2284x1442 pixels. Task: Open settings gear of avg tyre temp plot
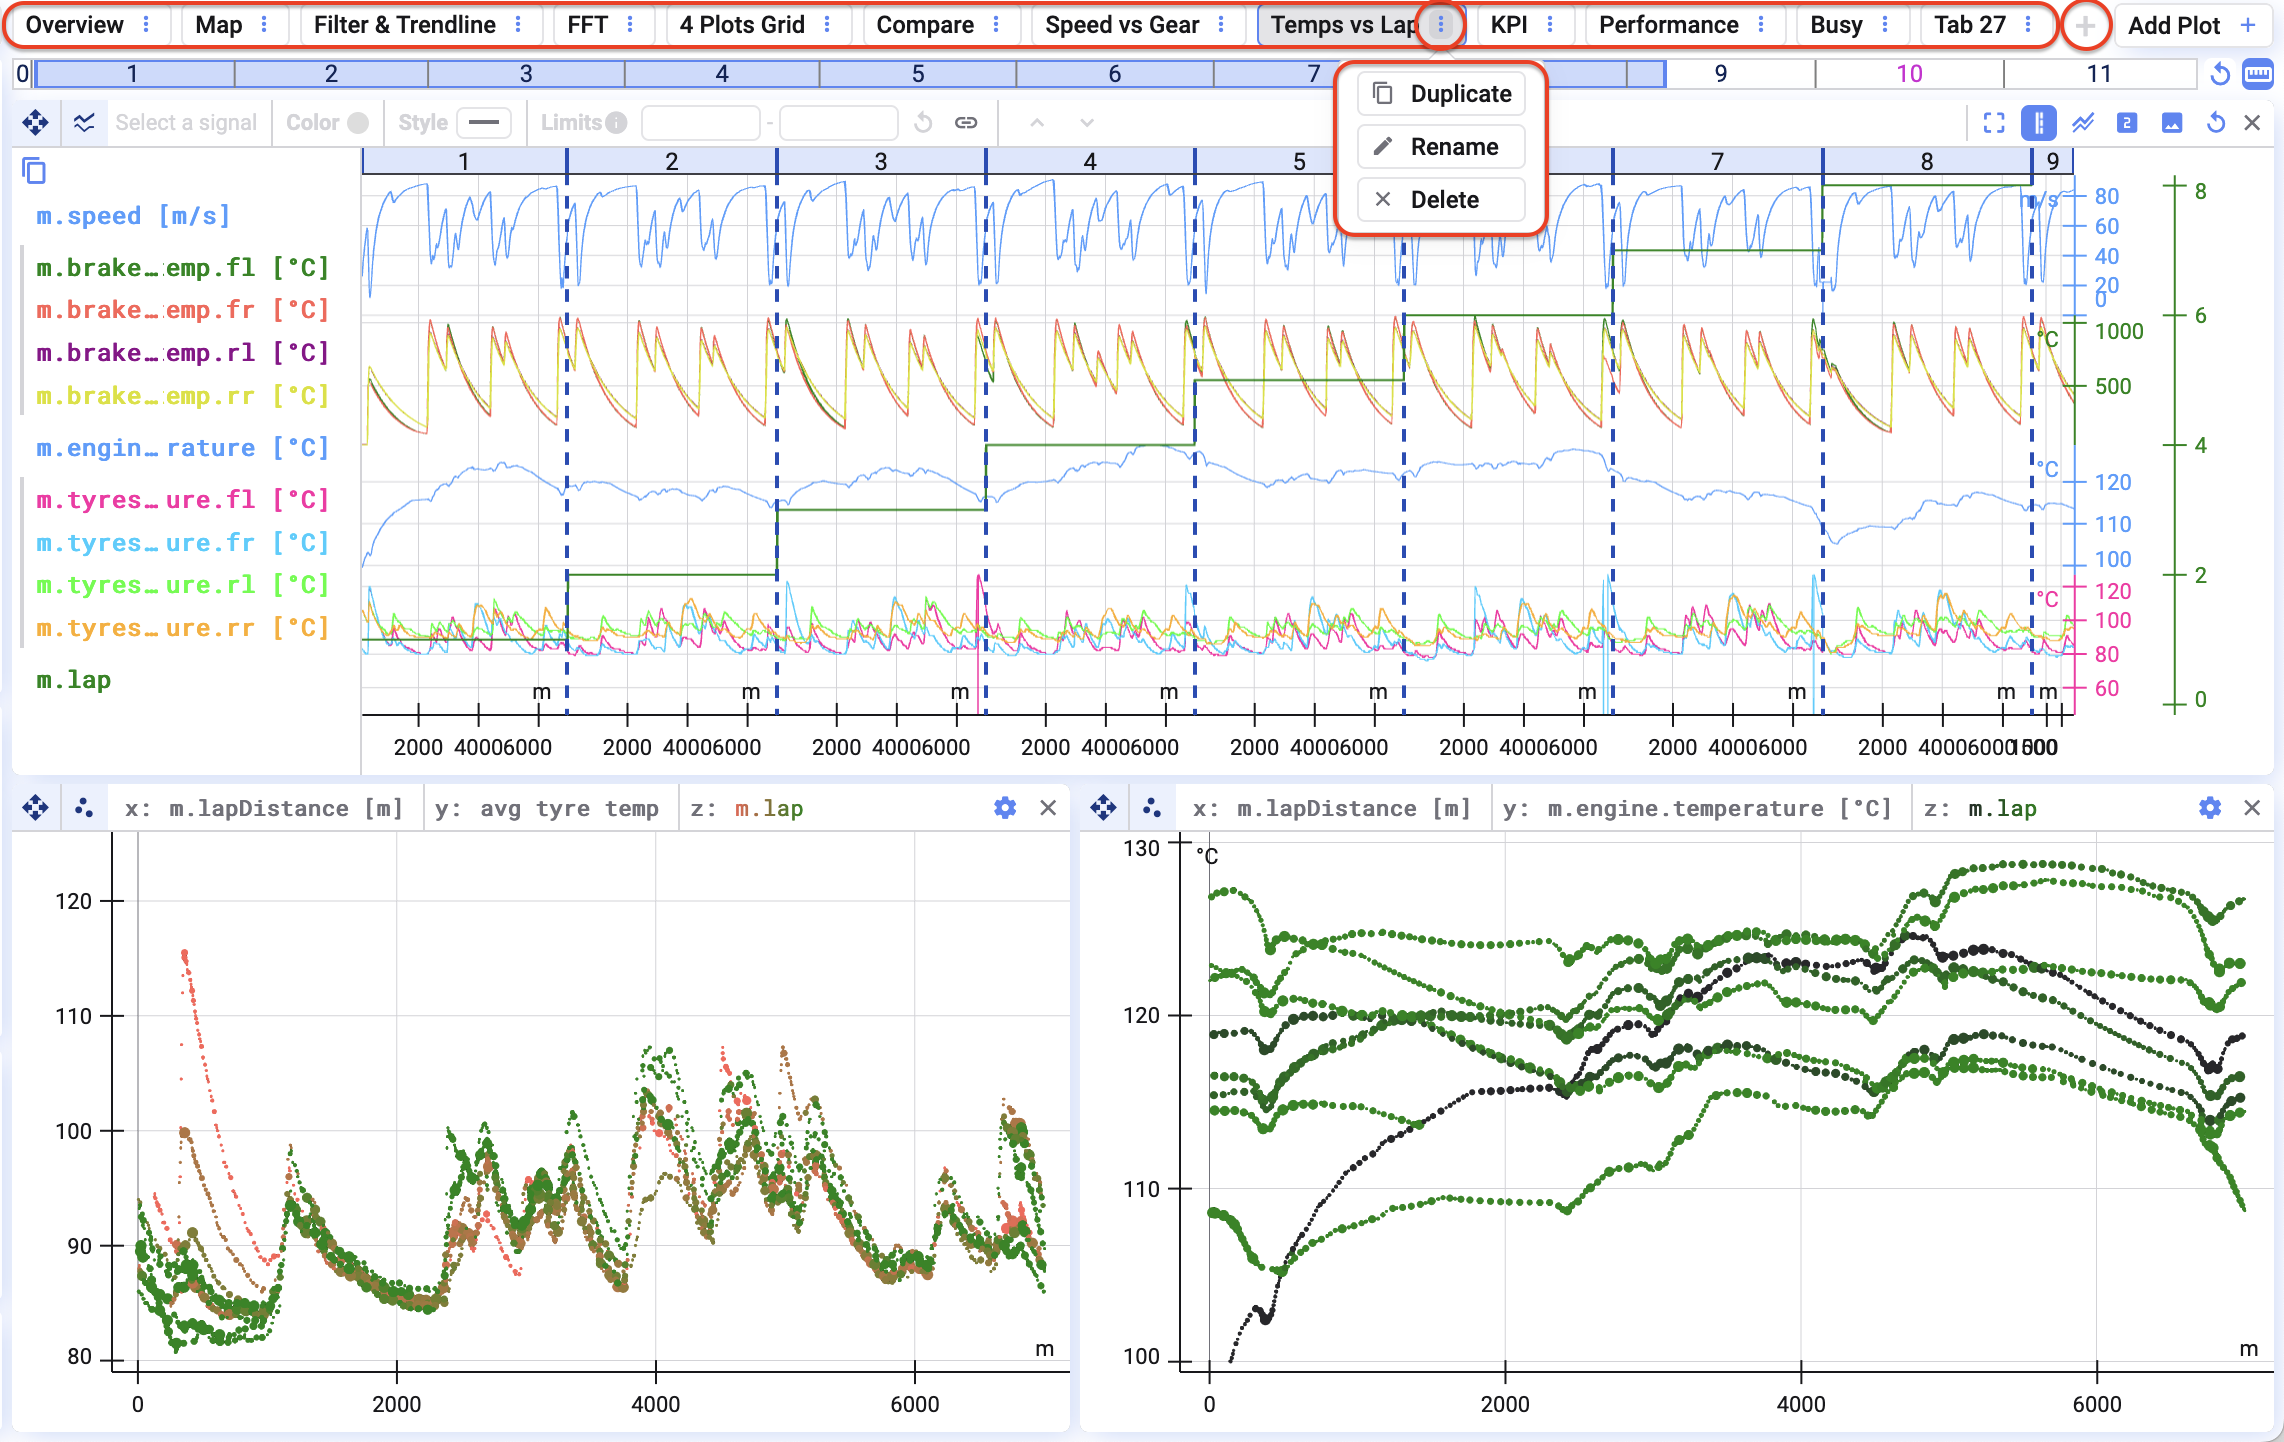1005,808
